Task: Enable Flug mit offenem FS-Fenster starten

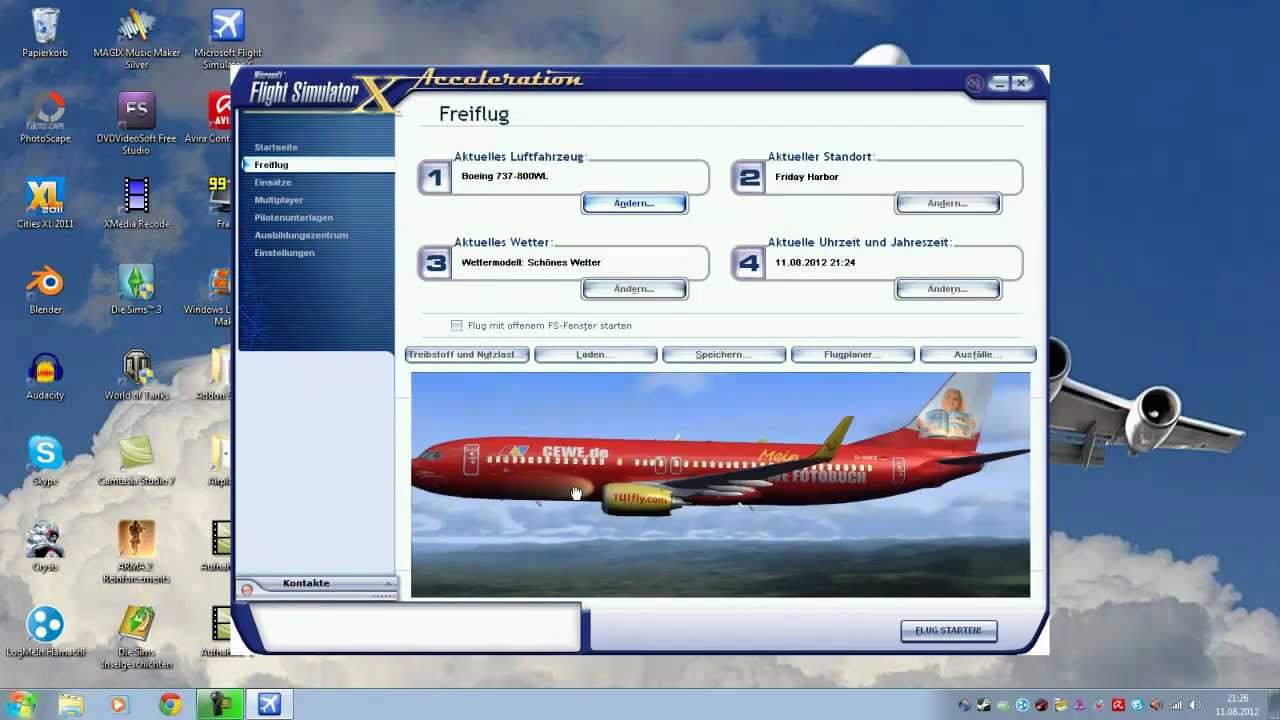Action: click(x=457, y=326)
